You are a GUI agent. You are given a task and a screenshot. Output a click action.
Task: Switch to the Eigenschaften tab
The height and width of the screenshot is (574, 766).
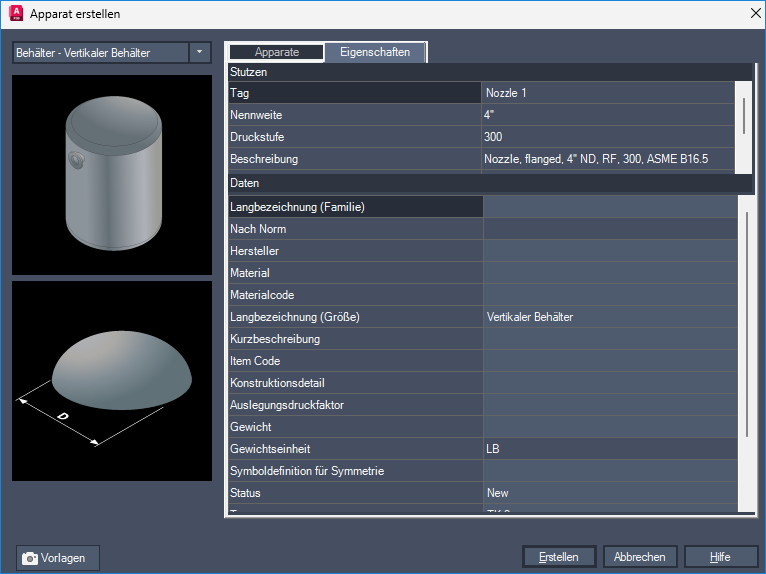tap(375, 52)
